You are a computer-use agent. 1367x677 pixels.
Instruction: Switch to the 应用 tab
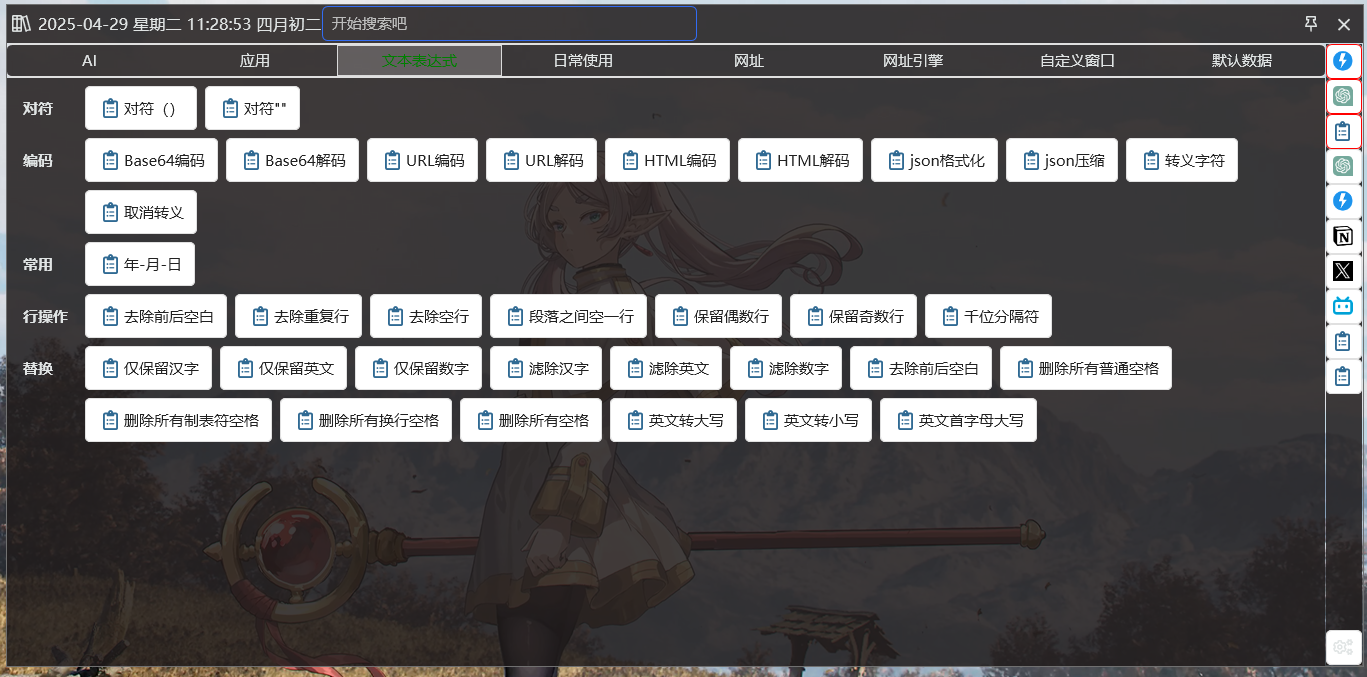tap(255, 60)
